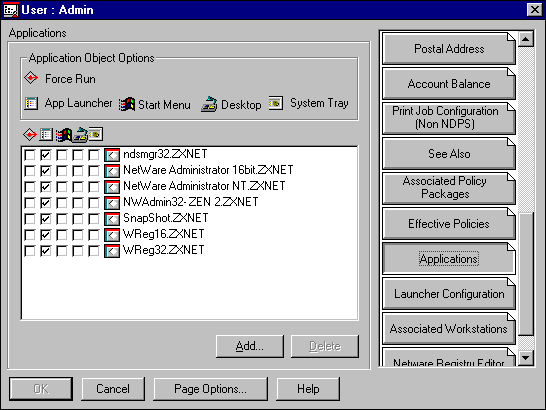Click the Force Run legend icon
Viewport: 546px width, 410px height.
pos(31,78)
